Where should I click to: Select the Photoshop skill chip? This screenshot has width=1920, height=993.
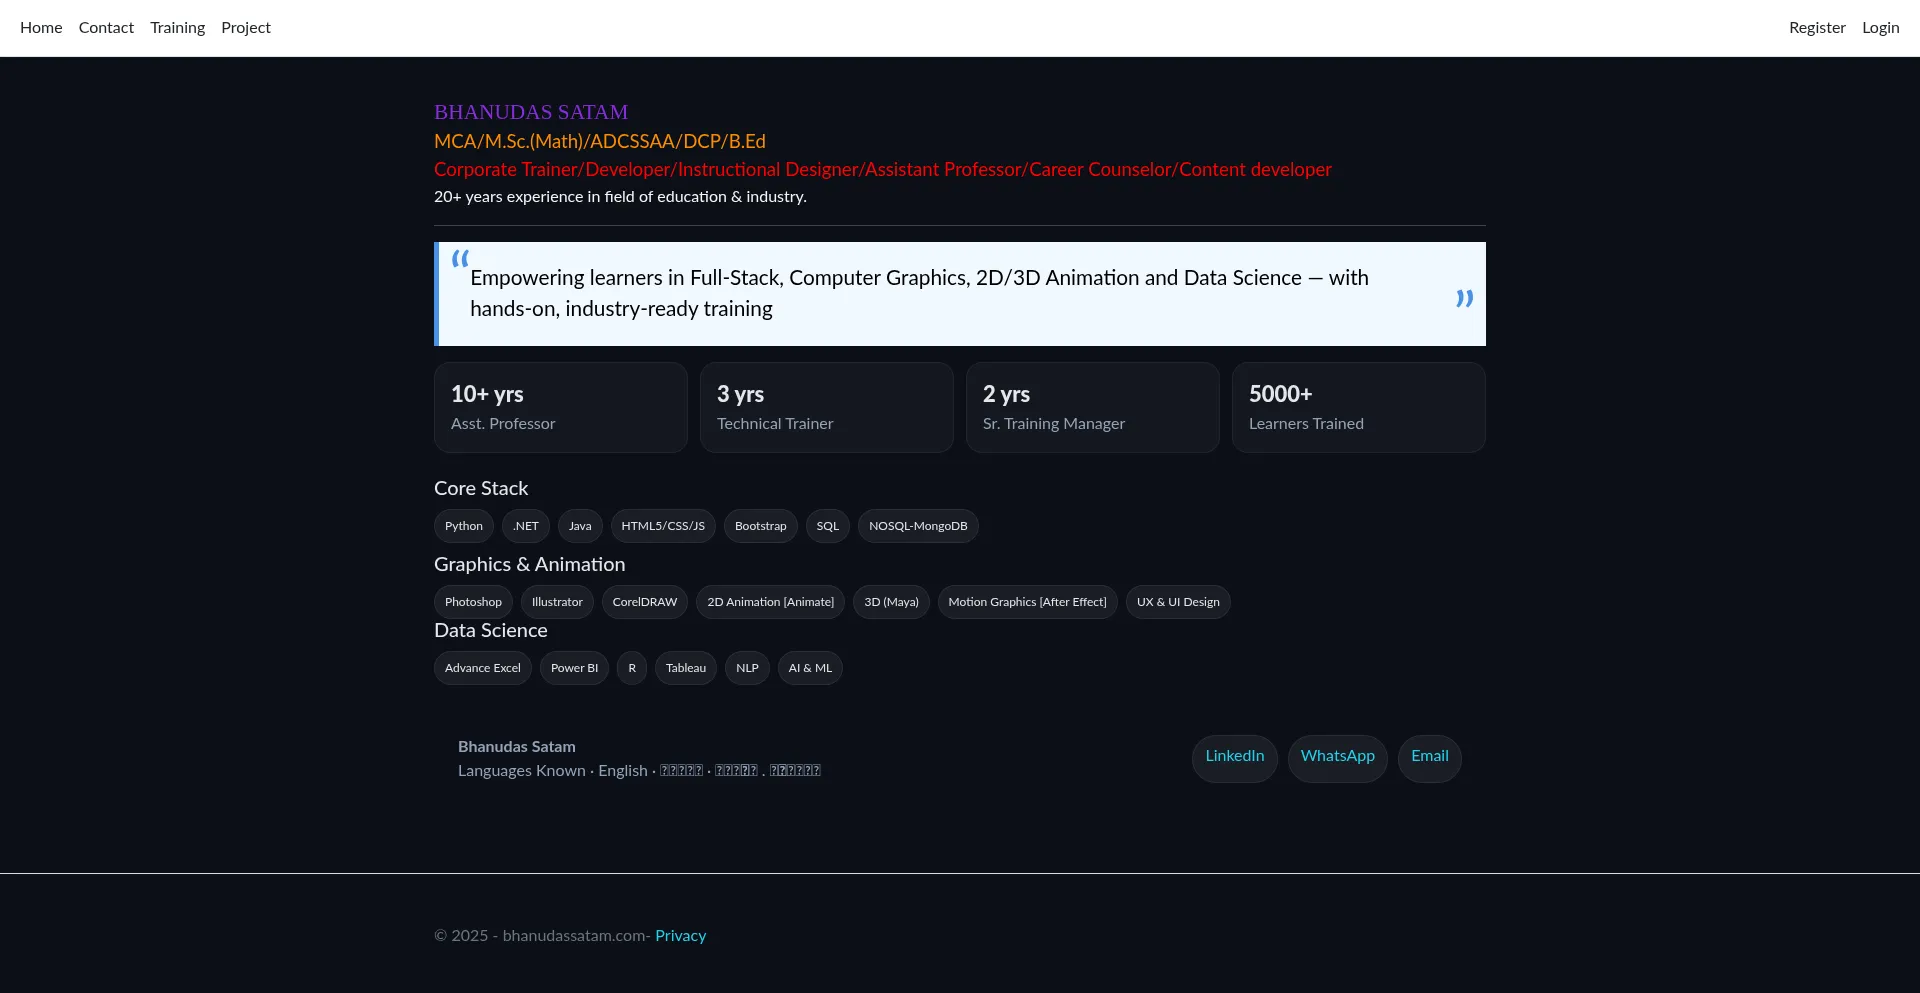point(473,602)
